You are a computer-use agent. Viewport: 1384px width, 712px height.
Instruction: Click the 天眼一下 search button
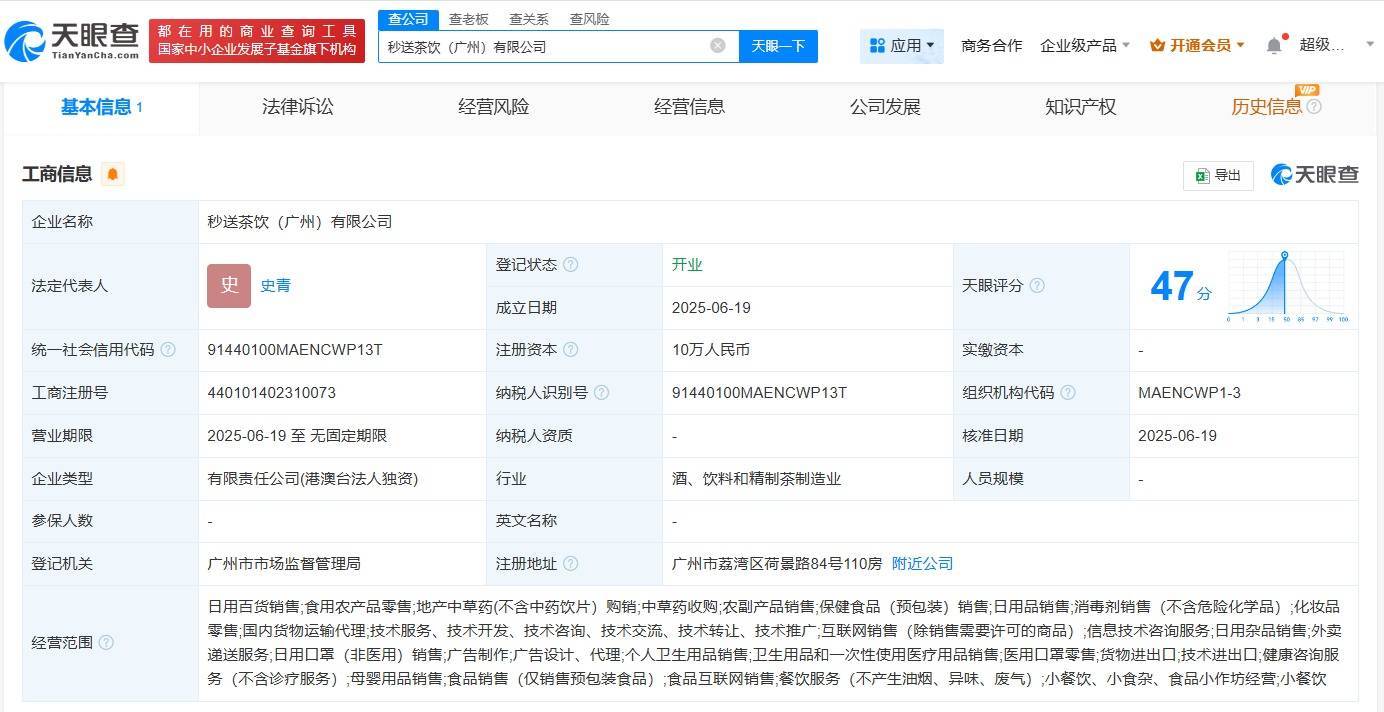pos(778,46)
